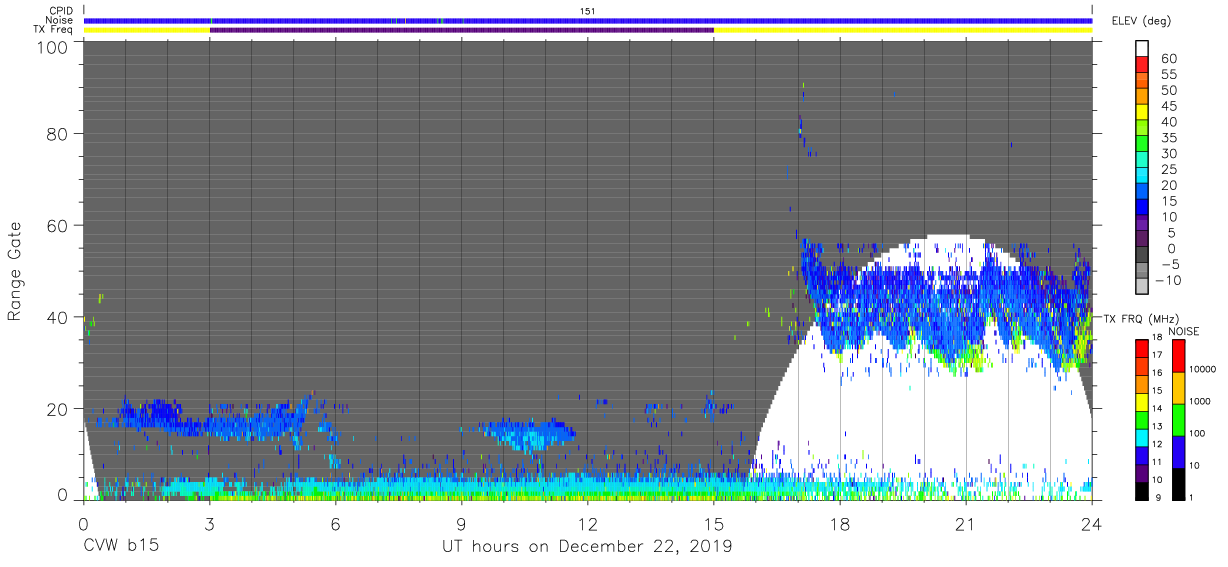
Task: Click the 30 label on ELEV colorbar
Action: pos(1169,153)
